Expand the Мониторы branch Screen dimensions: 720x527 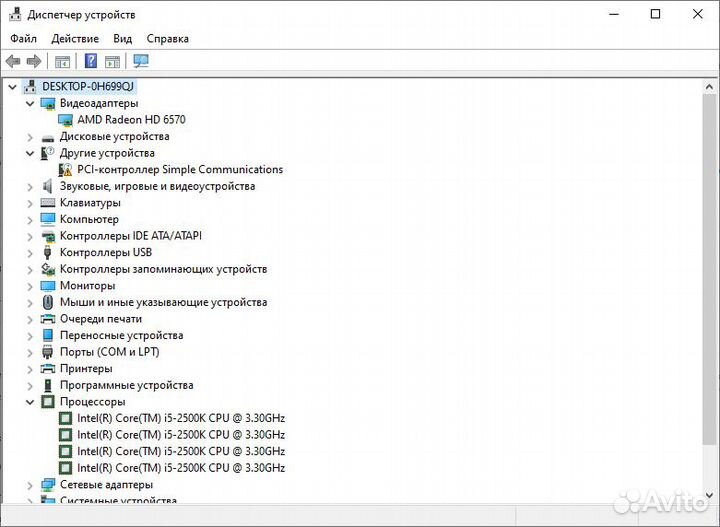tap(30, 286)
